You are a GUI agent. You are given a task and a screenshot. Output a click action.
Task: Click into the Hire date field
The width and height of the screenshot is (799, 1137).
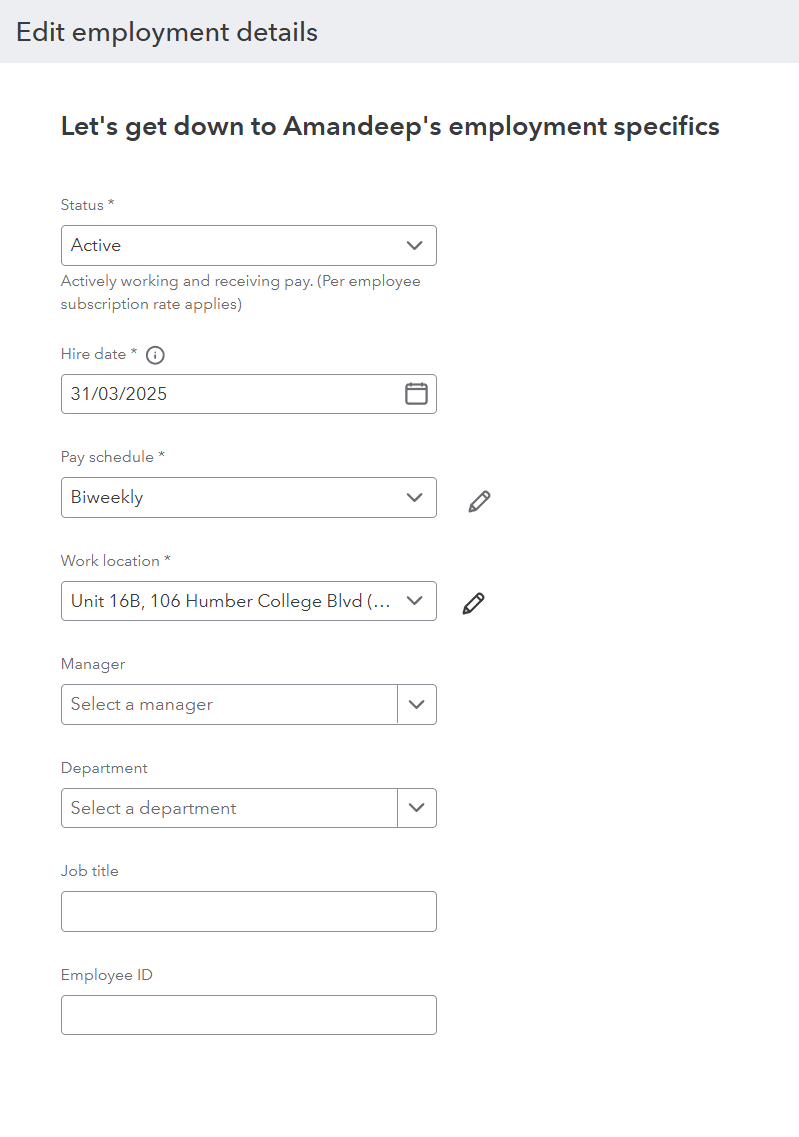[x=230, y=394]
